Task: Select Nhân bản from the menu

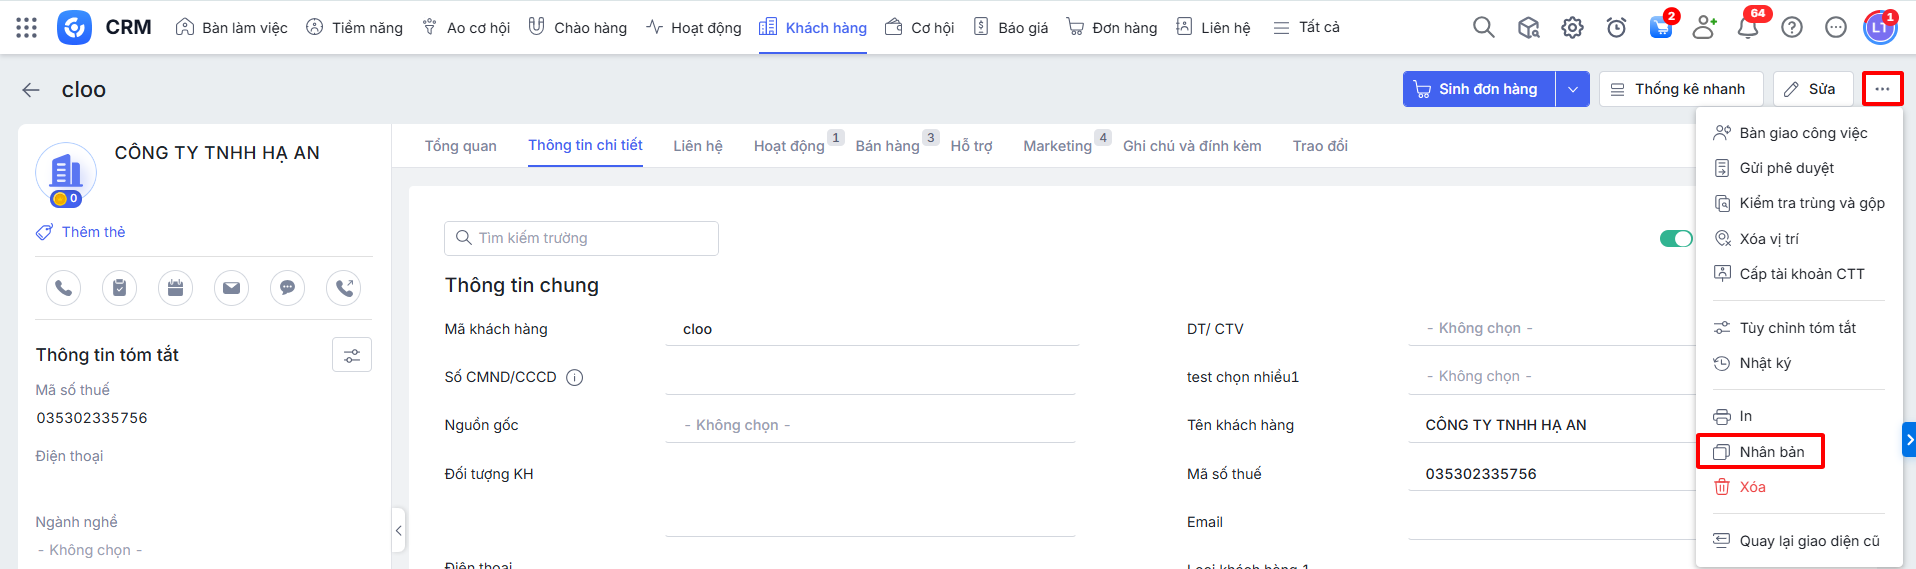Action: (1771, 452)
